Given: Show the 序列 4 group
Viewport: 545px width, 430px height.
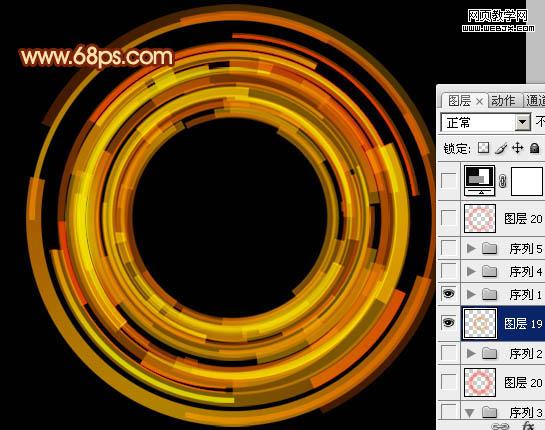Looking at the screenshot, I should pyautogui.click(x=449, y=271).
